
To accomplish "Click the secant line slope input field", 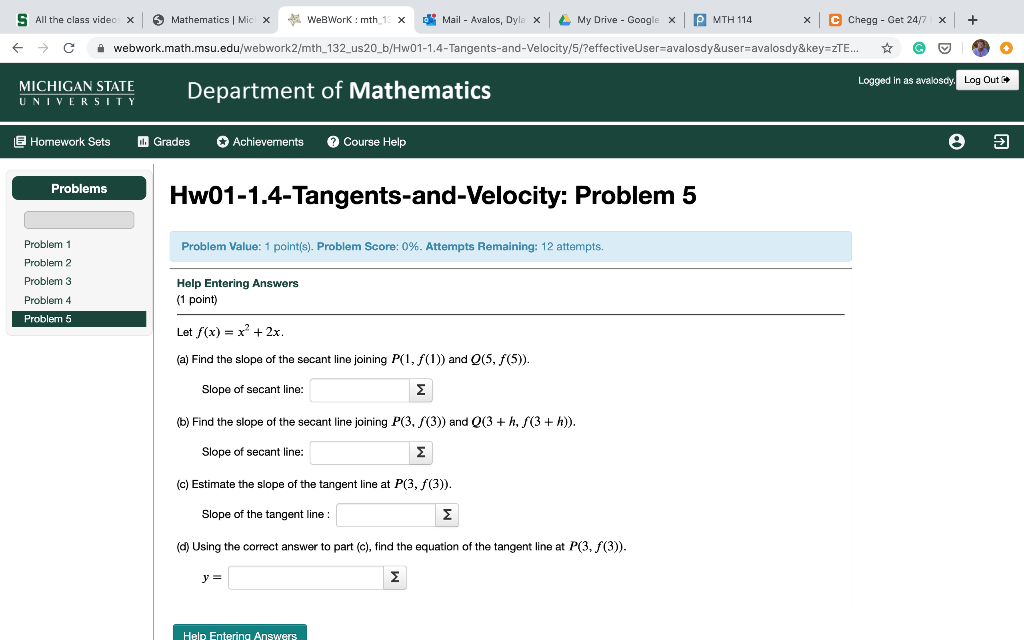I will point(360,390).
